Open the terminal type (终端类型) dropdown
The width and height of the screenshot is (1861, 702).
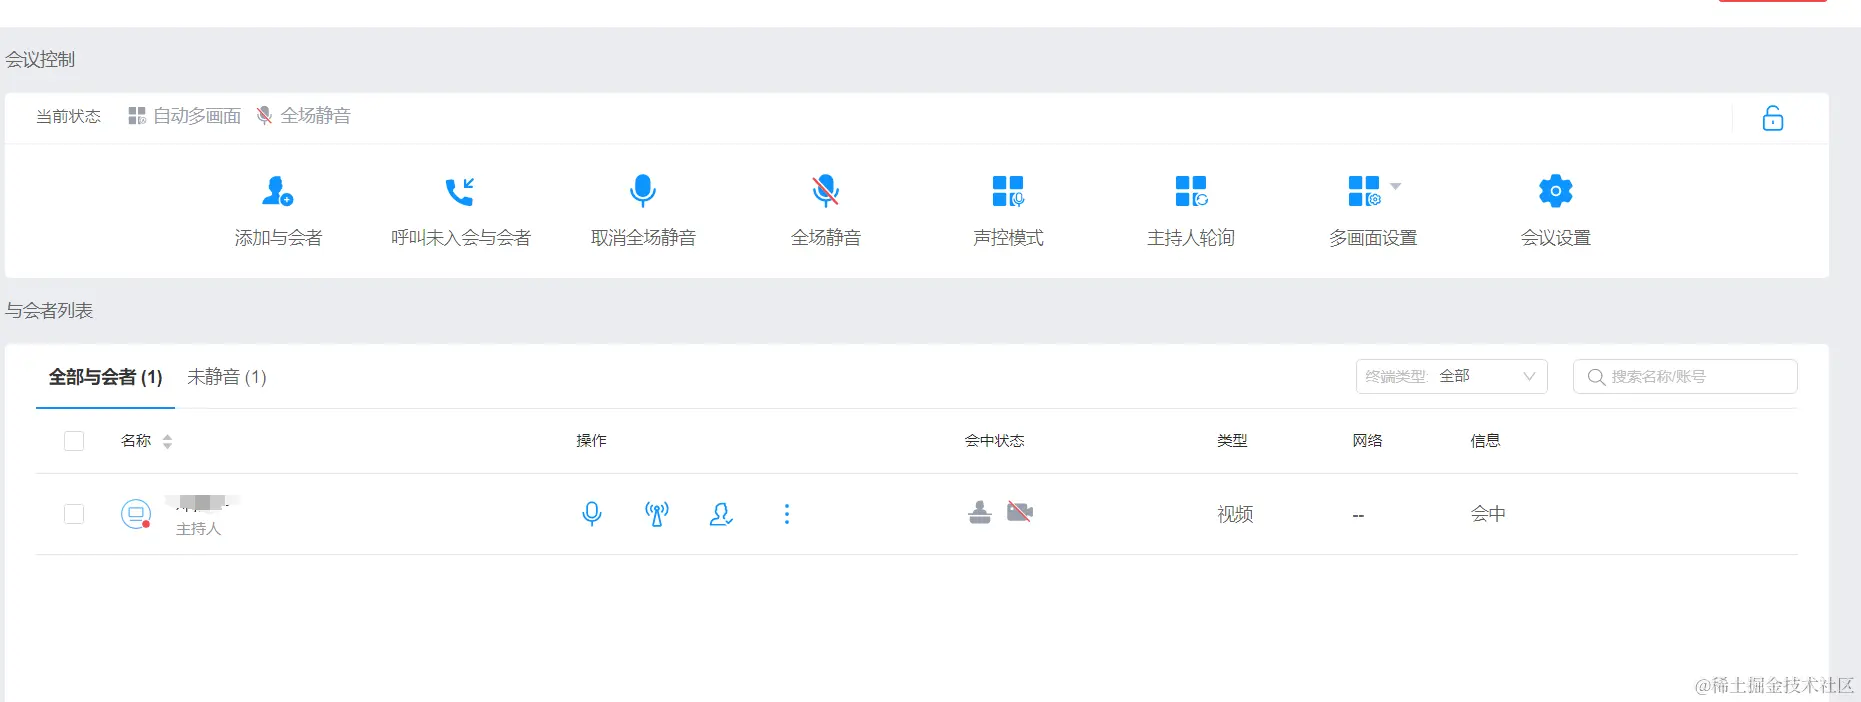click(1452, 376)
